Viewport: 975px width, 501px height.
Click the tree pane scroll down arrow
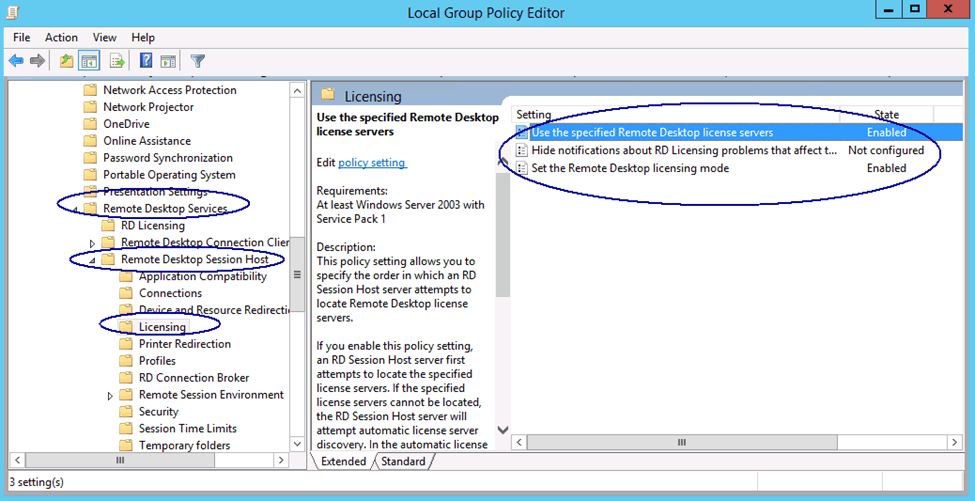coord(297,444)
